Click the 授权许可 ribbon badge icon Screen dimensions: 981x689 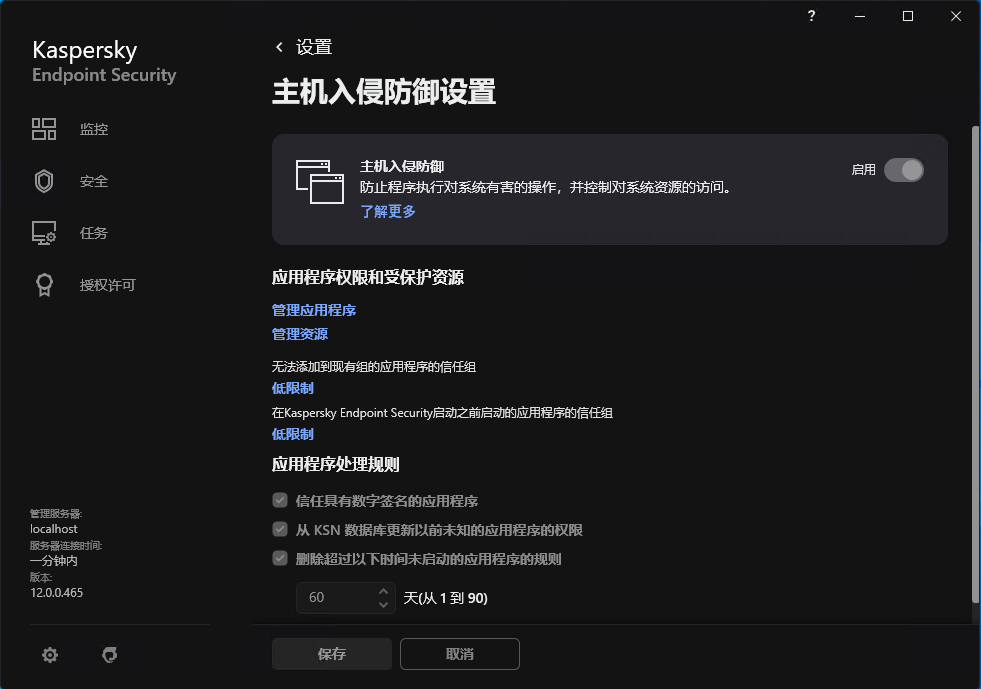[x=44, y=285]
